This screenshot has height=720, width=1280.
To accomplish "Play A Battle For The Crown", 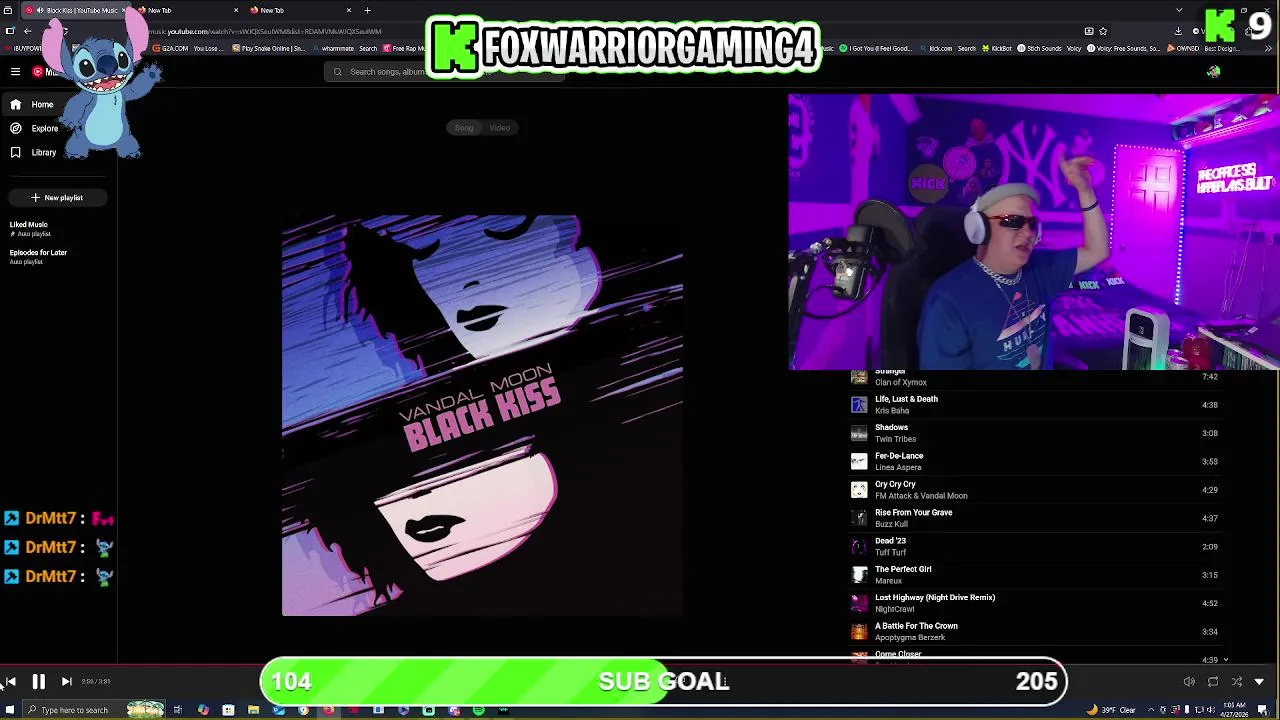I will (x=1035, y=631).
